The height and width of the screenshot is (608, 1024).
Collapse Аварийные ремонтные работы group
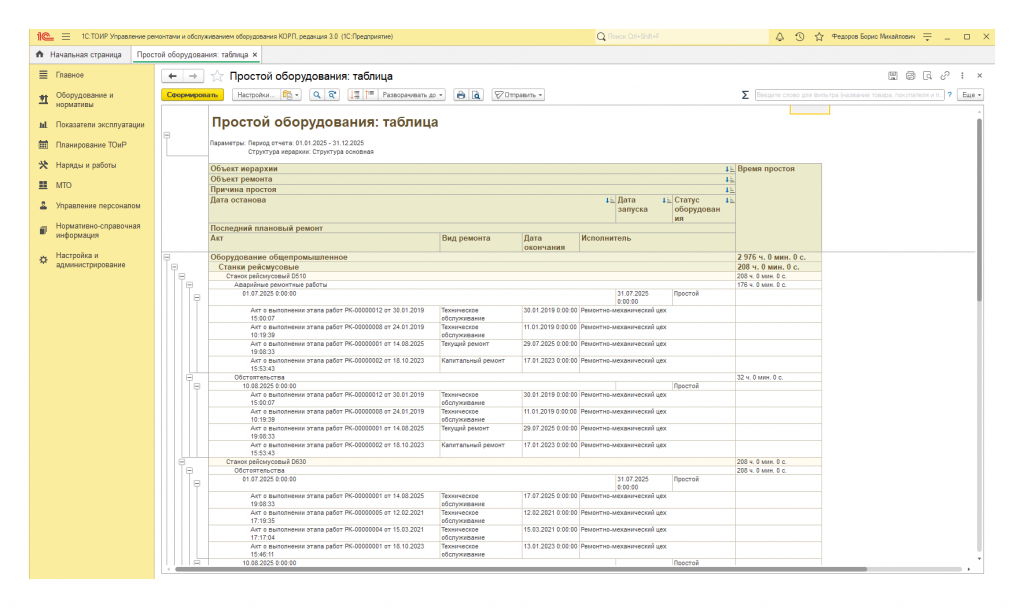[x=189, y=285]
